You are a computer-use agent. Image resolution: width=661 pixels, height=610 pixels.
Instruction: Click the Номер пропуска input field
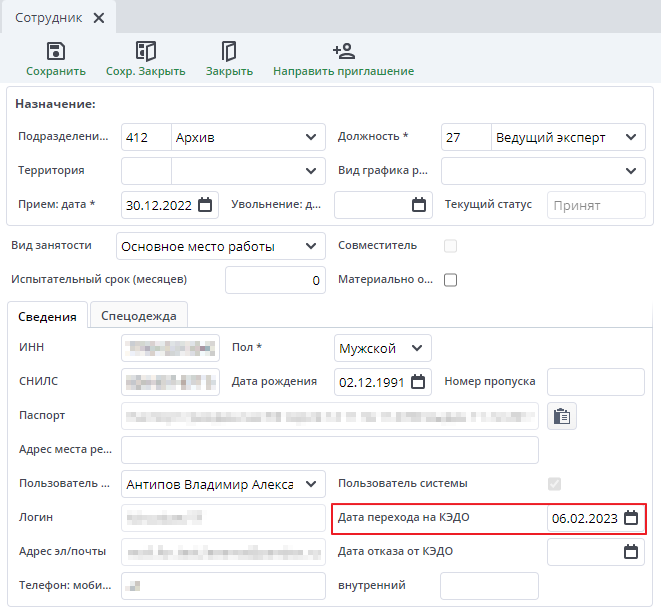click(596, 382)
